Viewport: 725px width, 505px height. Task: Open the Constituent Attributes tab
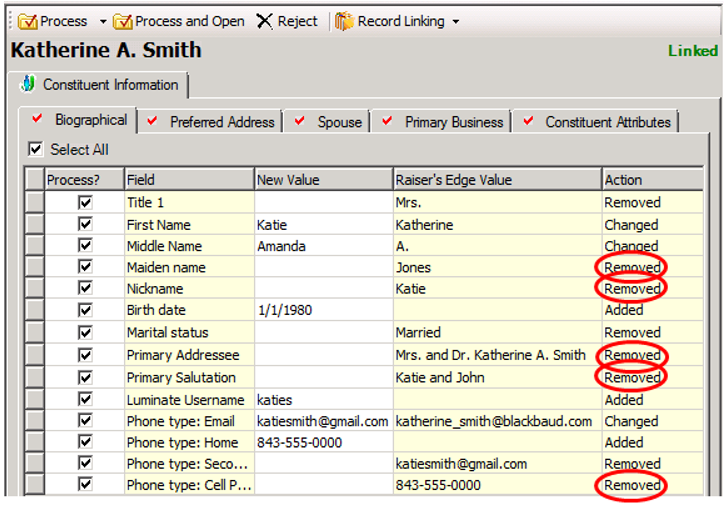coord(607,122)
